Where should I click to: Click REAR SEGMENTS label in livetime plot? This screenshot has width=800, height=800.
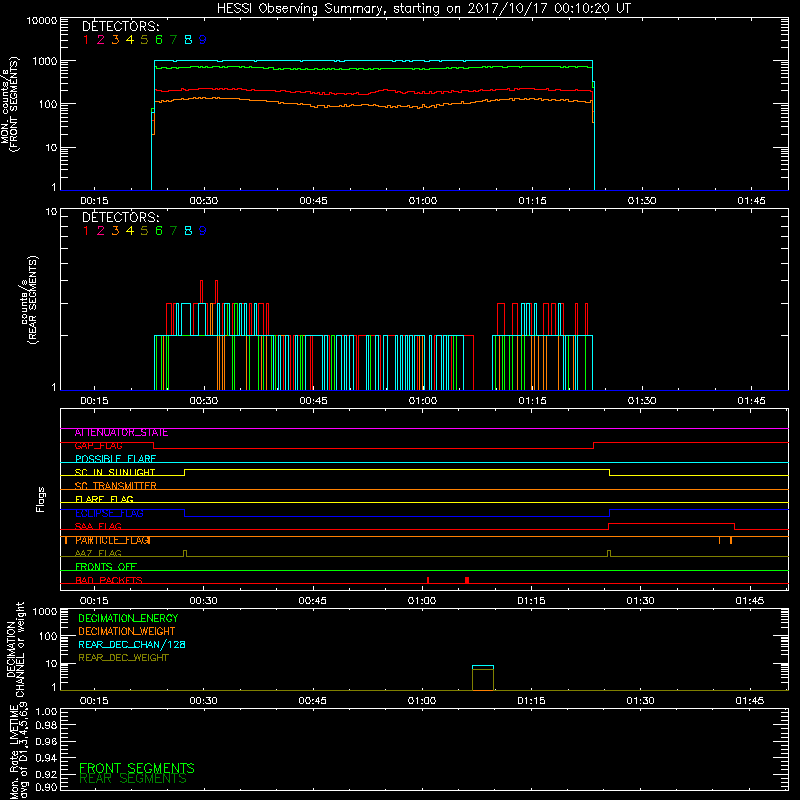[133, 779]
